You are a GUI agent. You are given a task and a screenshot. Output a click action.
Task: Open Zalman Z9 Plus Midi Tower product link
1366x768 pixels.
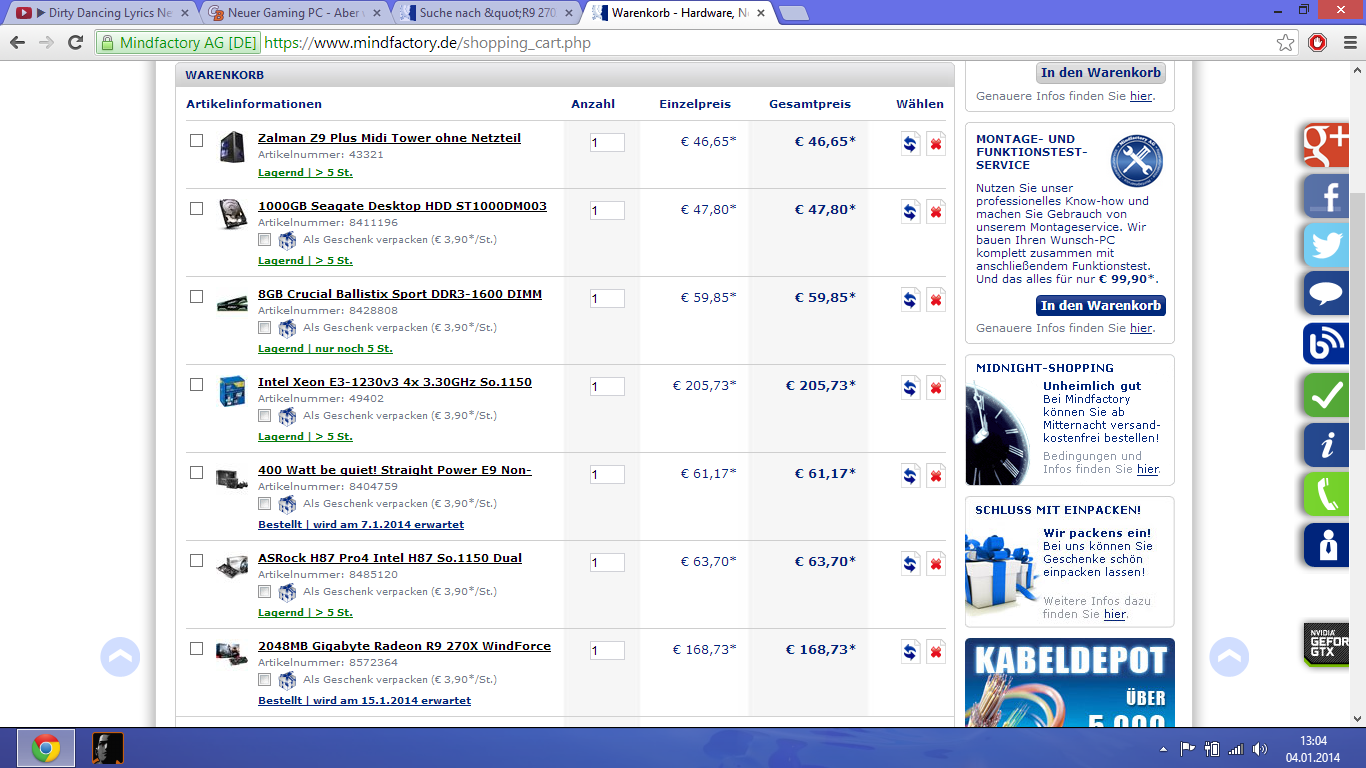389,138
